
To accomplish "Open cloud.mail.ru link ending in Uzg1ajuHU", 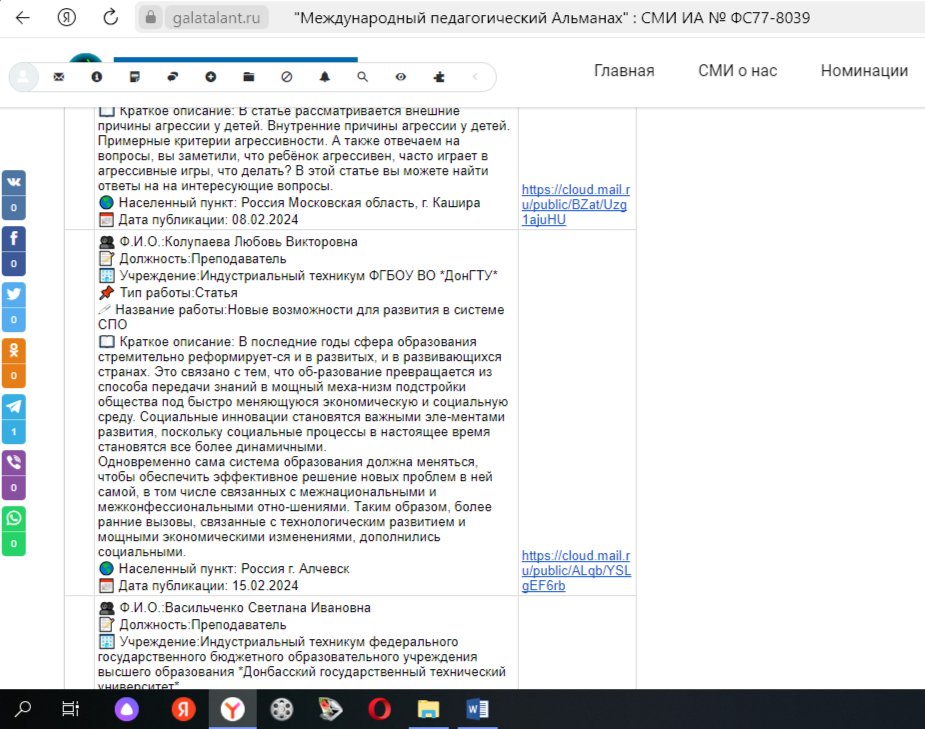I will (576, 204).
